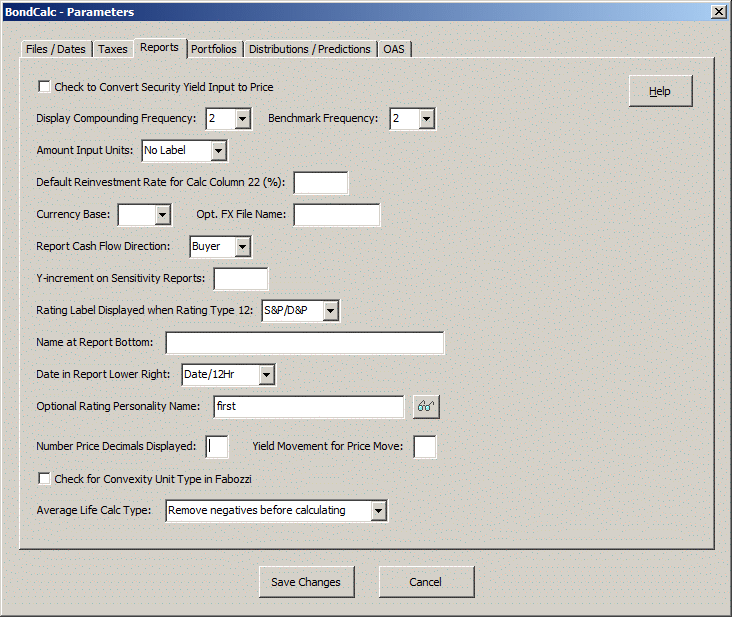The image size is (732, 617).
Task: Open Display Compounding Frequency dropdown
Action: 243,119
